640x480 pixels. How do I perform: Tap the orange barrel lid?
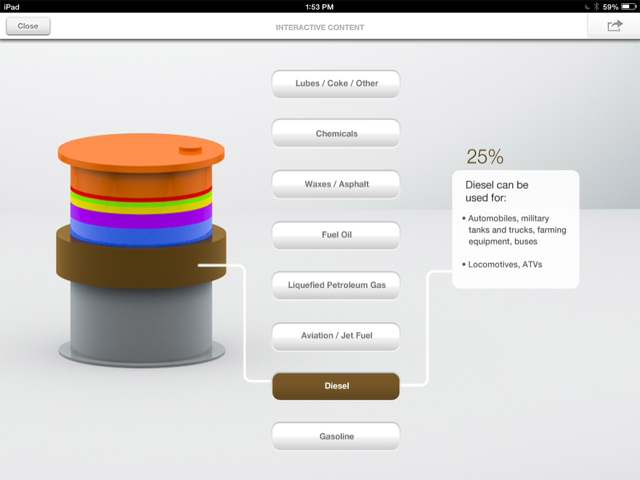point(141,152)
